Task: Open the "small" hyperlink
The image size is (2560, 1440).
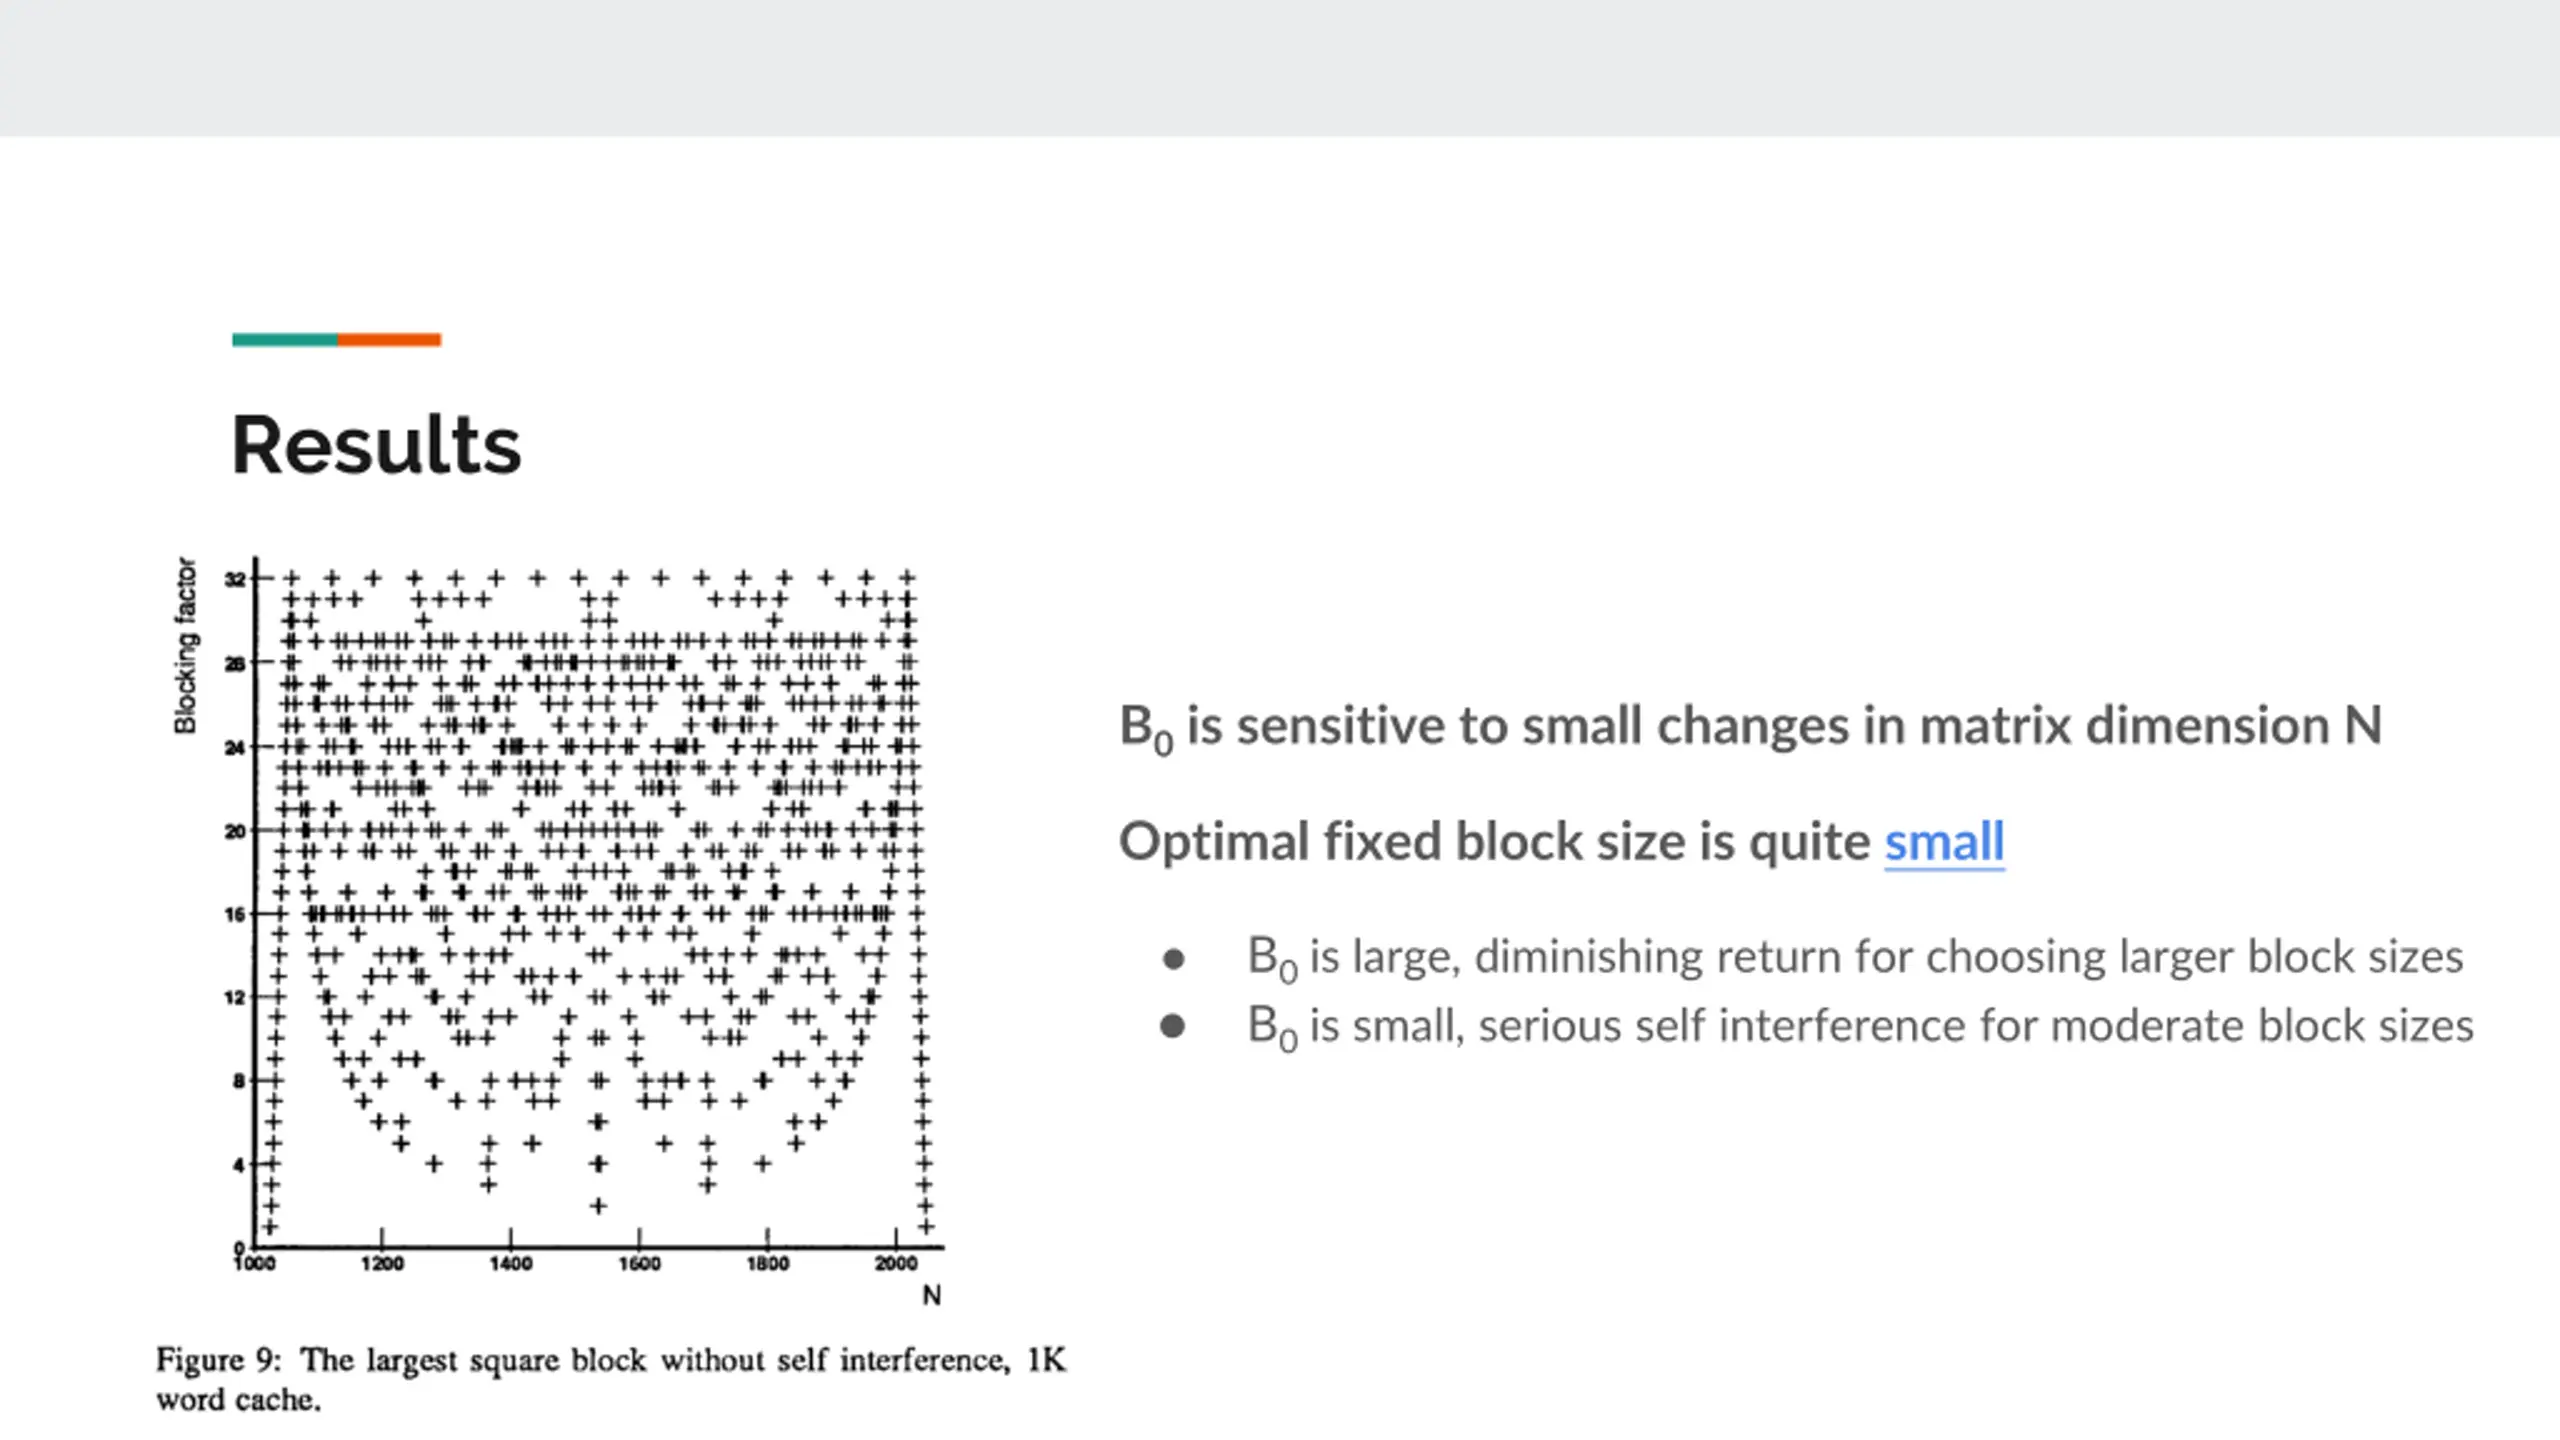Action: [1944, 841]
